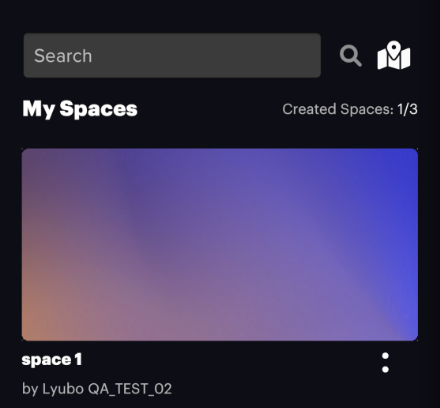The width and height of the screenshot is (440, 408).
Task: Expand more options next to space 1
Action: [385, 363]
